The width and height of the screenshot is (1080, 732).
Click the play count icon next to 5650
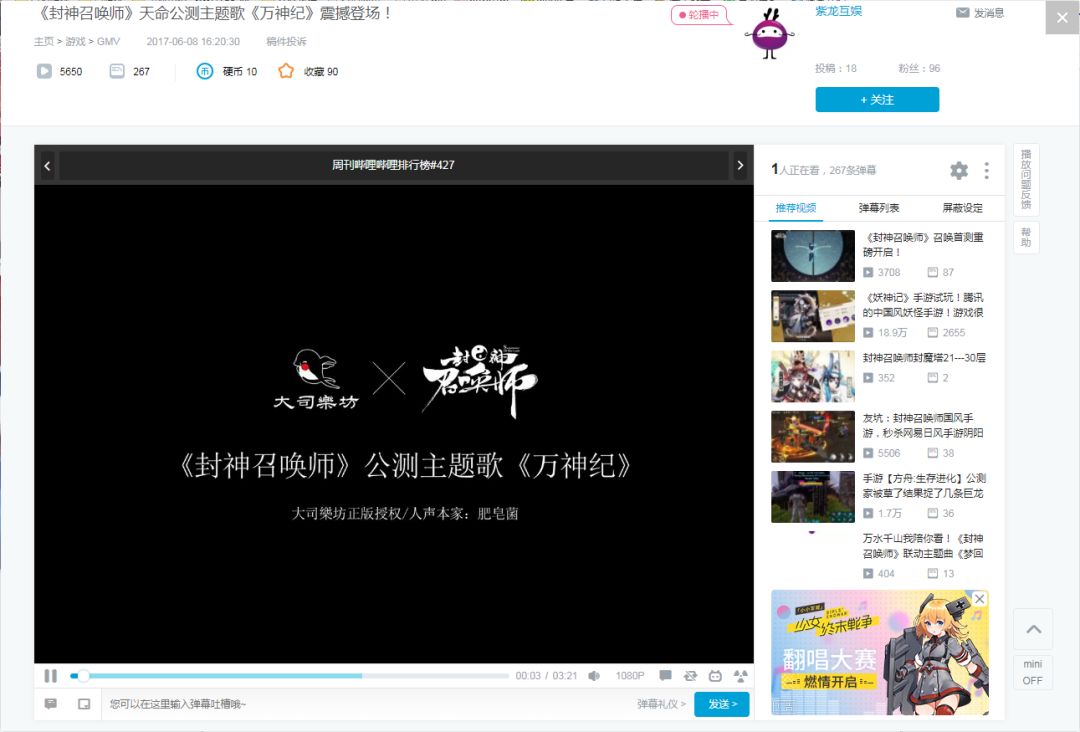[44, 71]
